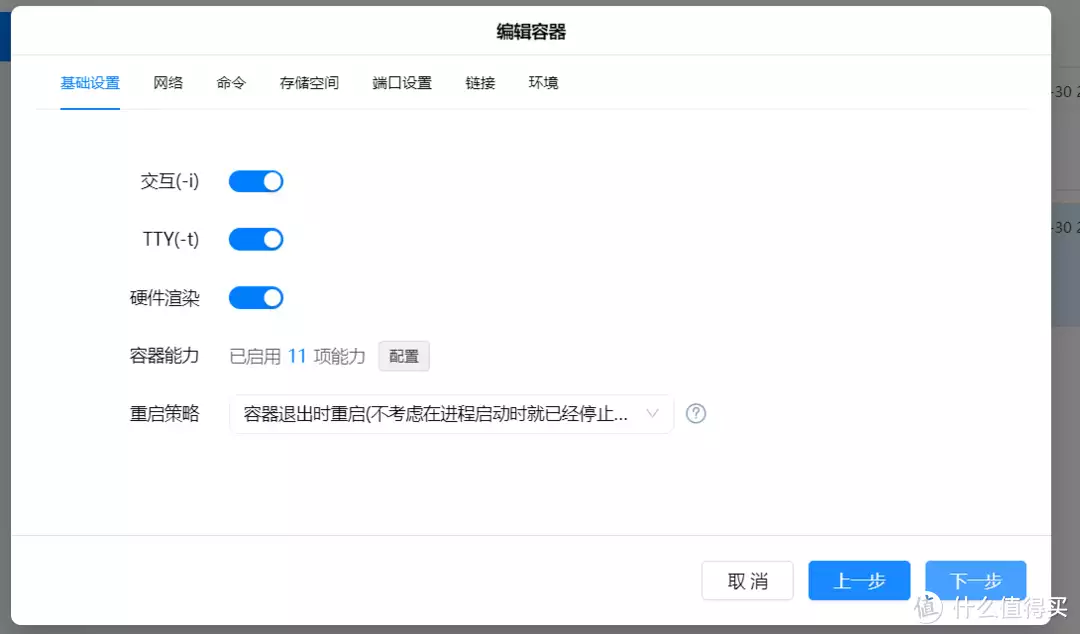Toggle the TTY(-t) switch
Screen dimensions: 1080x634
(x=256, y=239)
